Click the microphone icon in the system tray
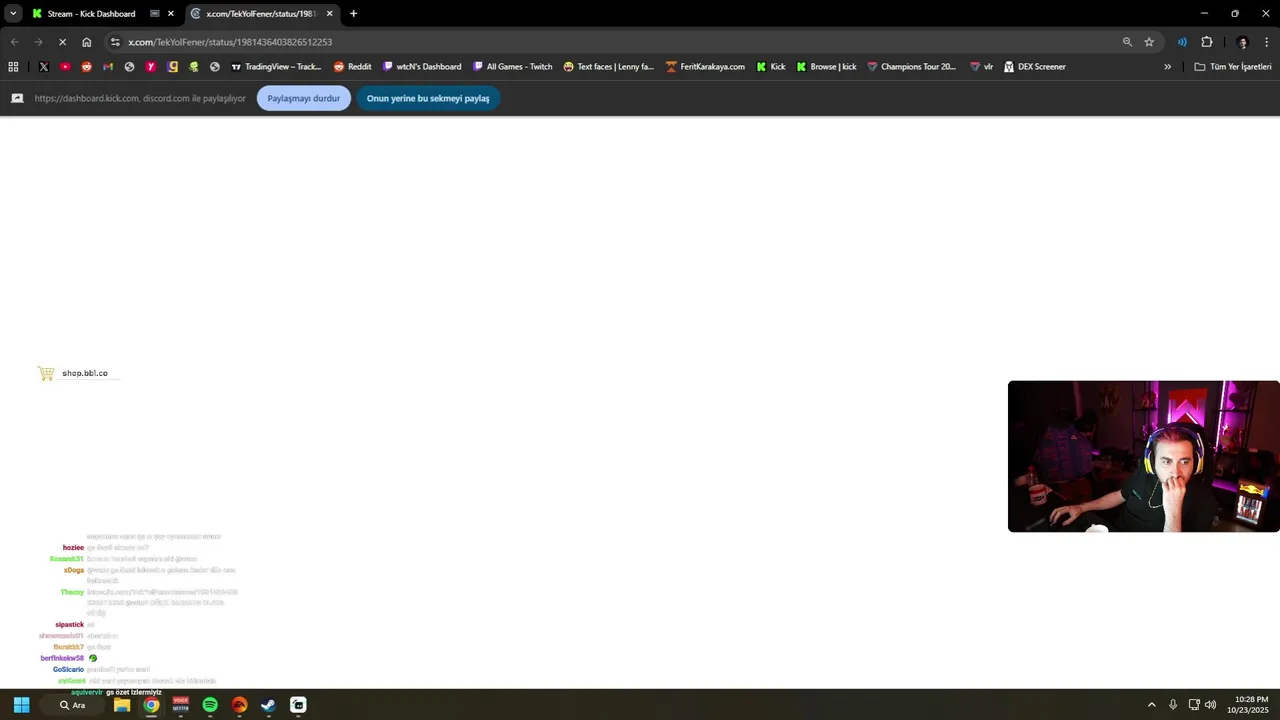 (1173, 705)
